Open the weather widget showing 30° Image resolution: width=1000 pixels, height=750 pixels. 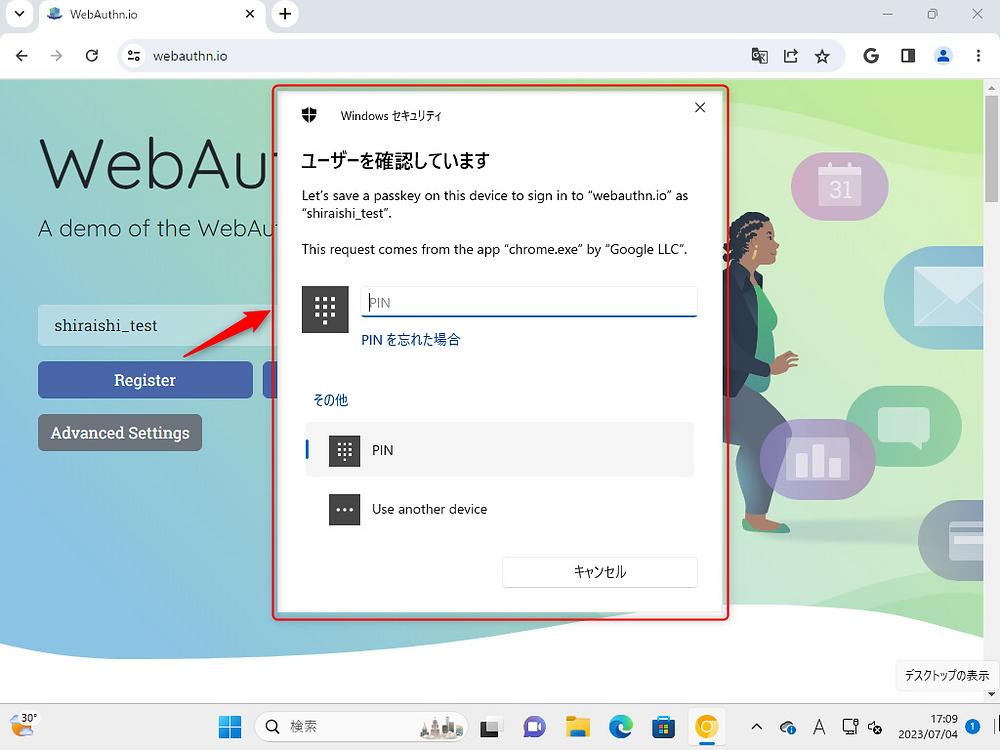point(24,725)
